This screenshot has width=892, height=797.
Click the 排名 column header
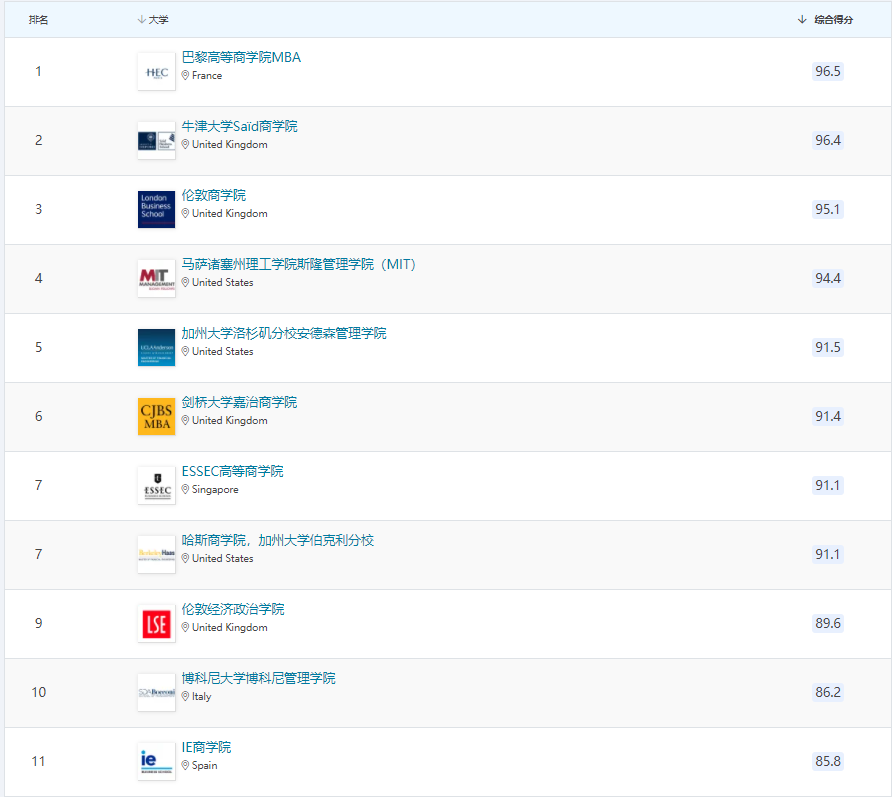point(38,19)
